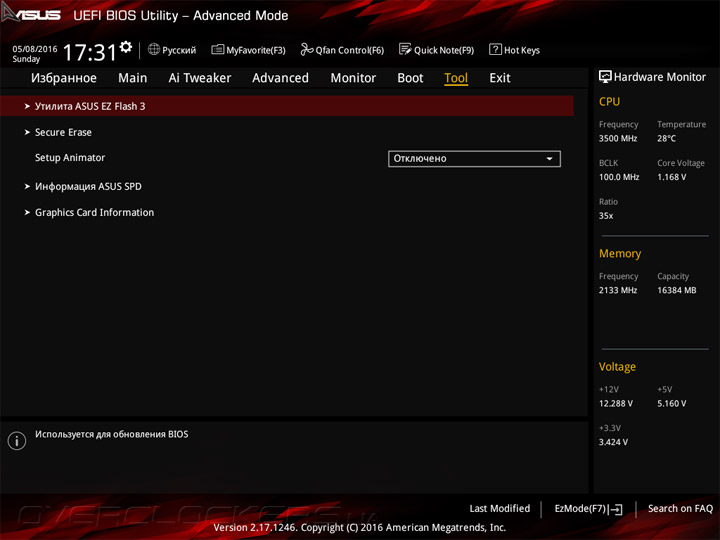This screenshot has height=540, width=720.
Task: Expand the Secure Erase arrow
Action: [x=27, y=132]
